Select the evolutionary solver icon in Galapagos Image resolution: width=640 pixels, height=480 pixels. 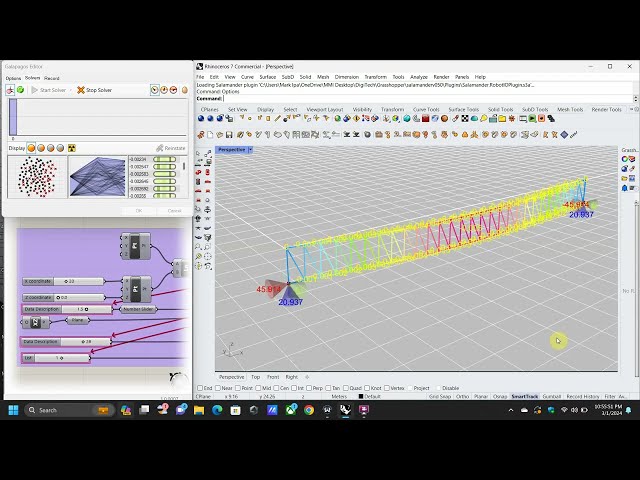tap(10, 90)
